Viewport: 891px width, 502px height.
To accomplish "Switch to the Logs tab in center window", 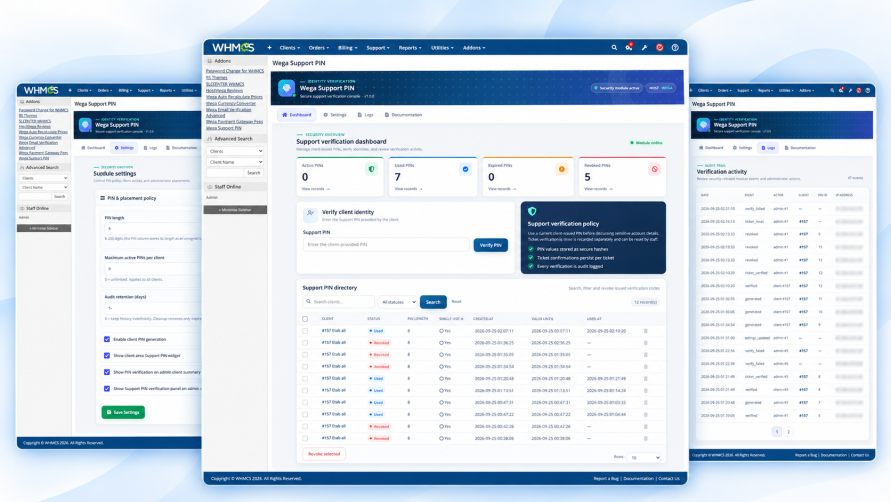I will (x=365, y=115).
